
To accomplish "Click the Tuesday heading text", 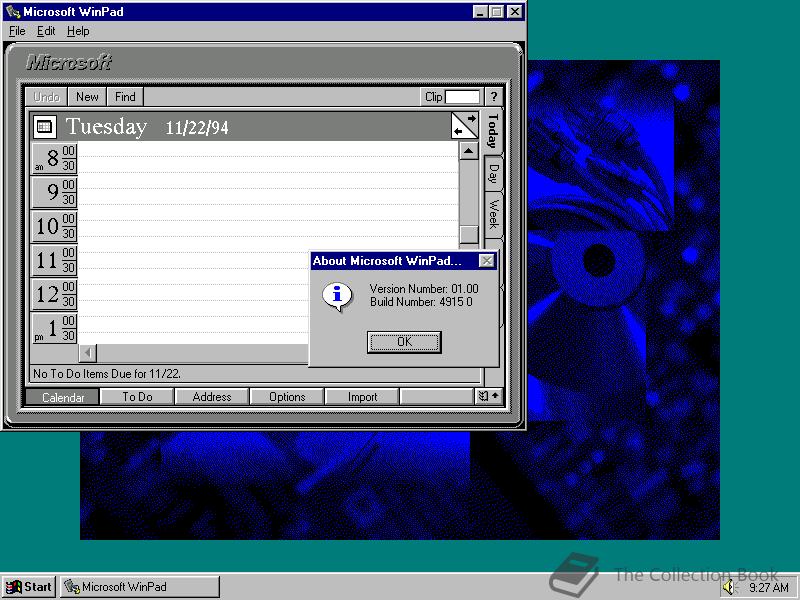I will (106, 127).
